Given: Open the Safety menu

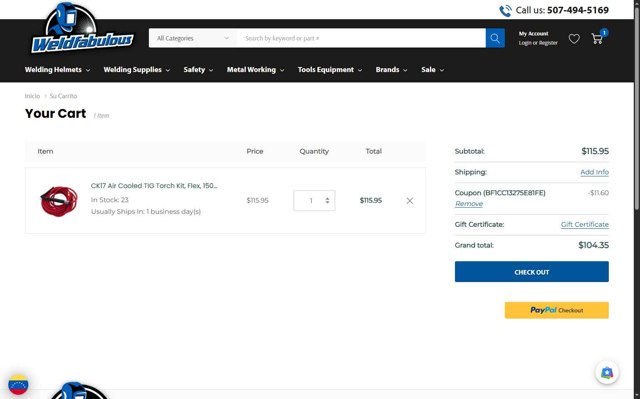Looking at the screenshot, I should coord(198,70).
